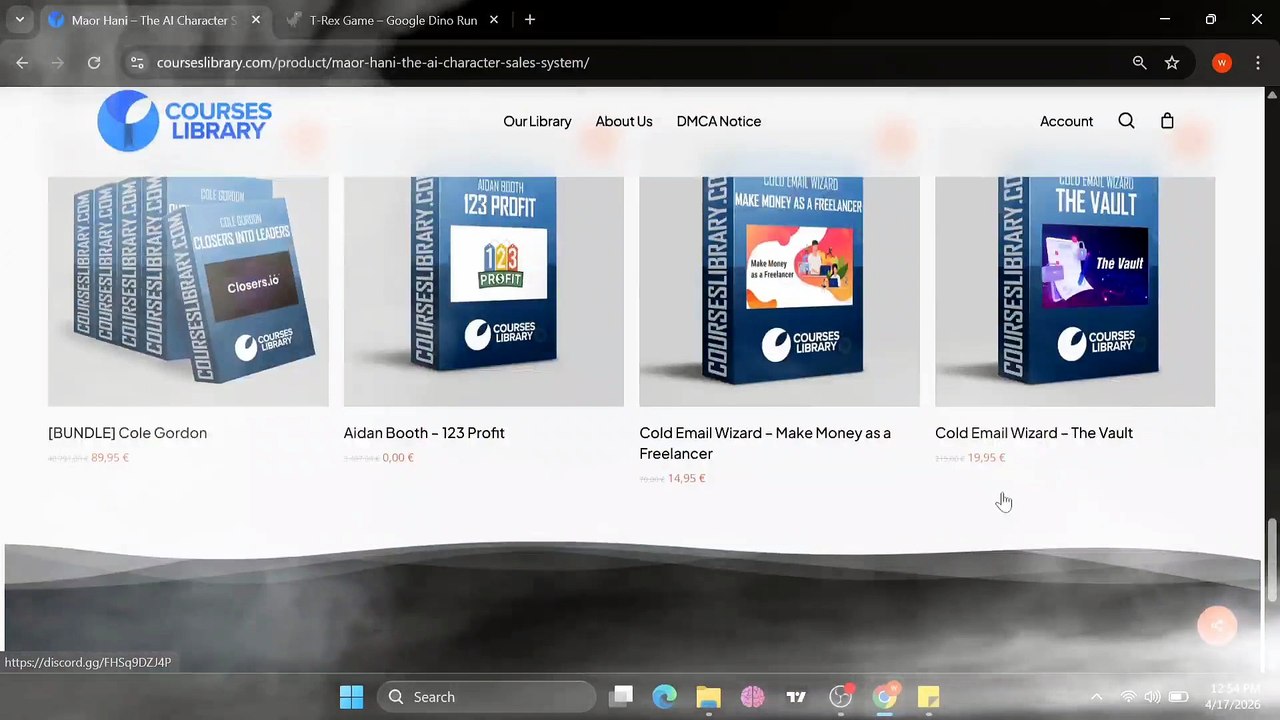
Task: Click the 19,95 € price
Action: [x=986, y=458]
